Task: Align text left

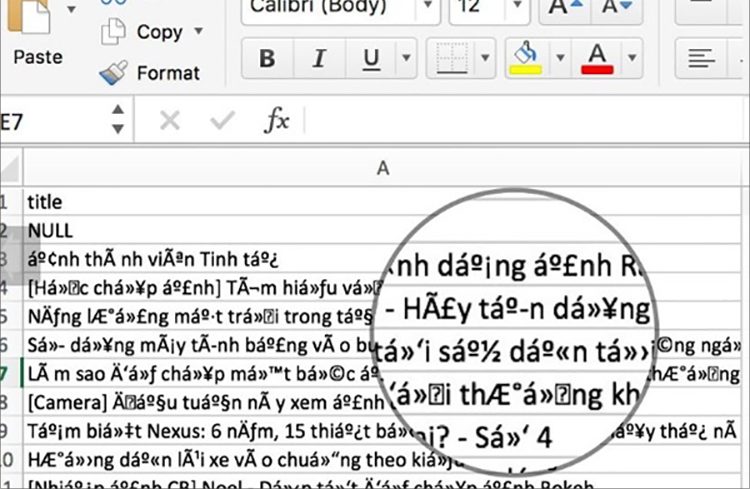Action: click(x=701, y=58)
